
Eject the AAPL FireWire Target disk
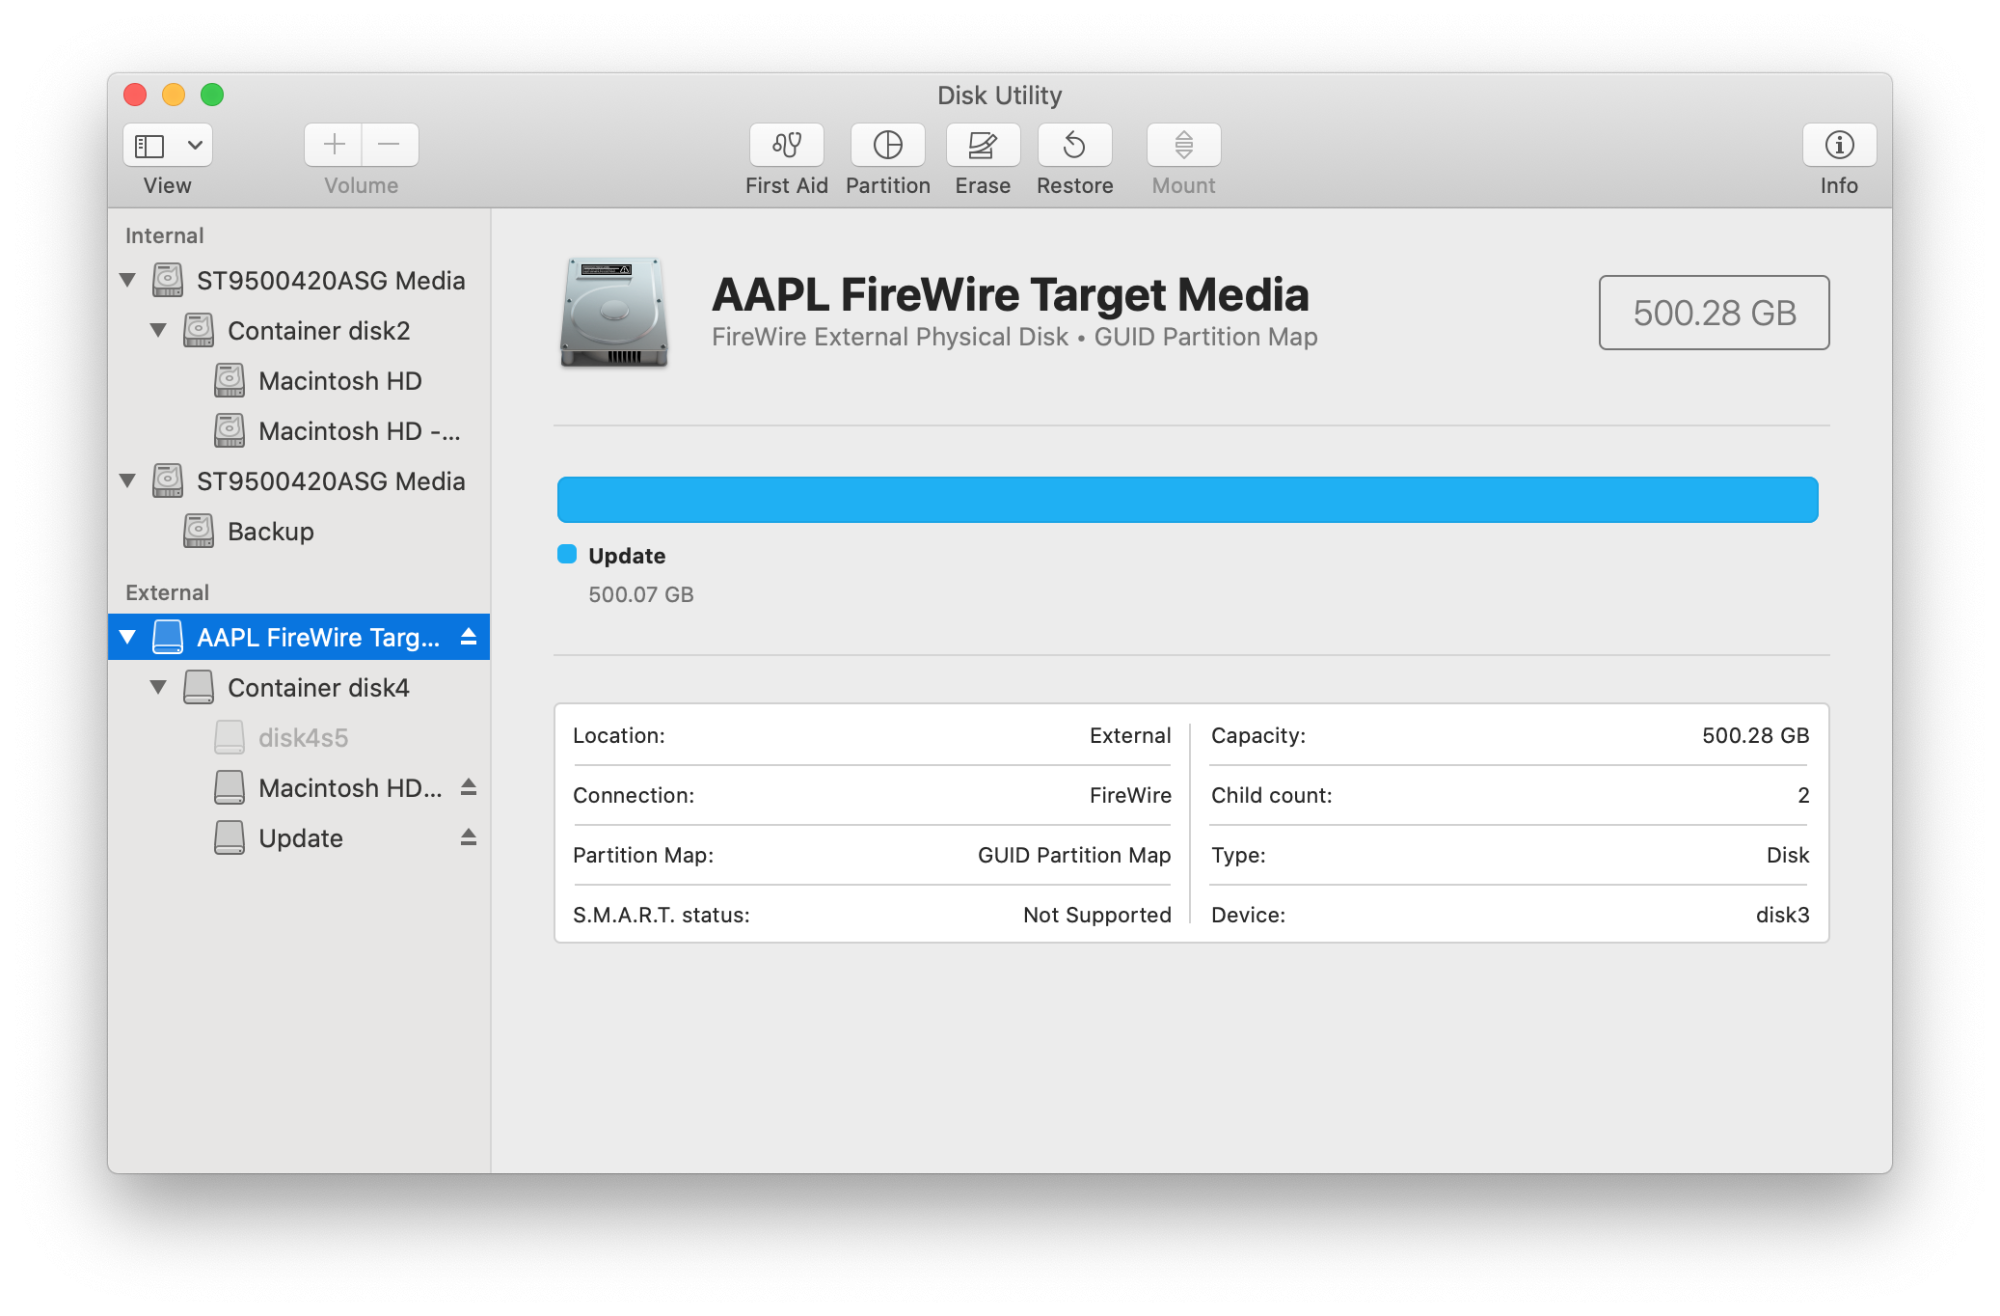[468, 637]
